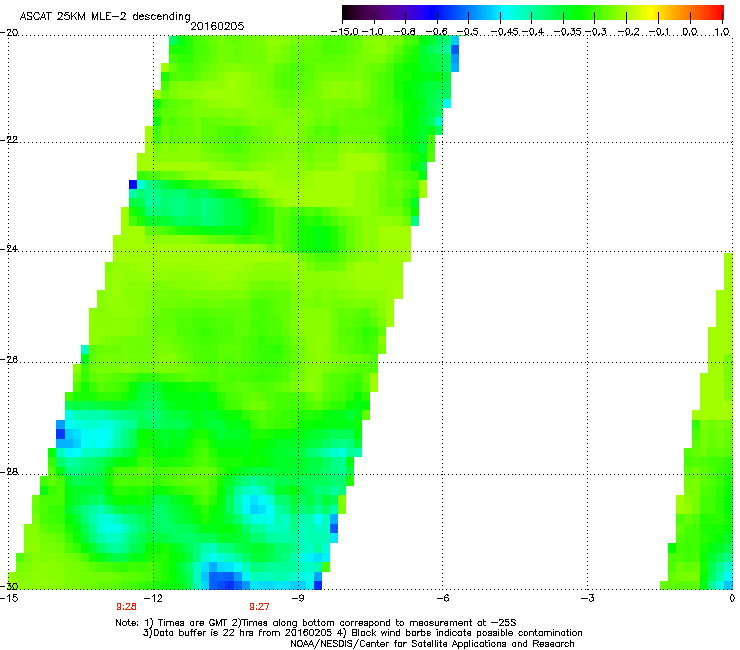Select the "-0.8" color scale label
740x650 pixels.
(x=404, y=32)
